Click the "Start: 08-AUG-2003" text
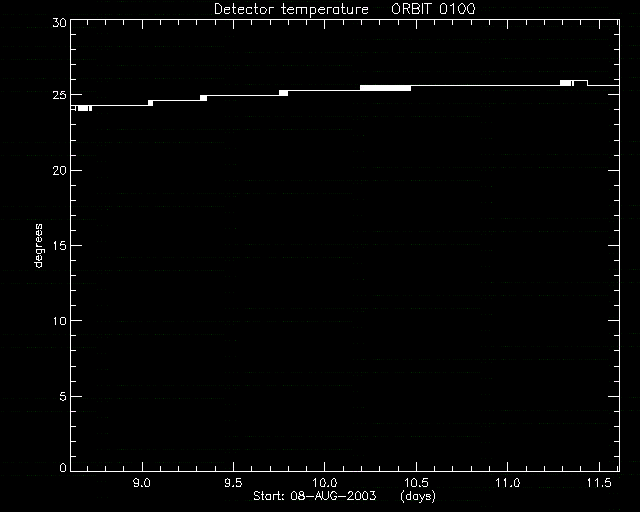640x512 pixels. point(314,496)
